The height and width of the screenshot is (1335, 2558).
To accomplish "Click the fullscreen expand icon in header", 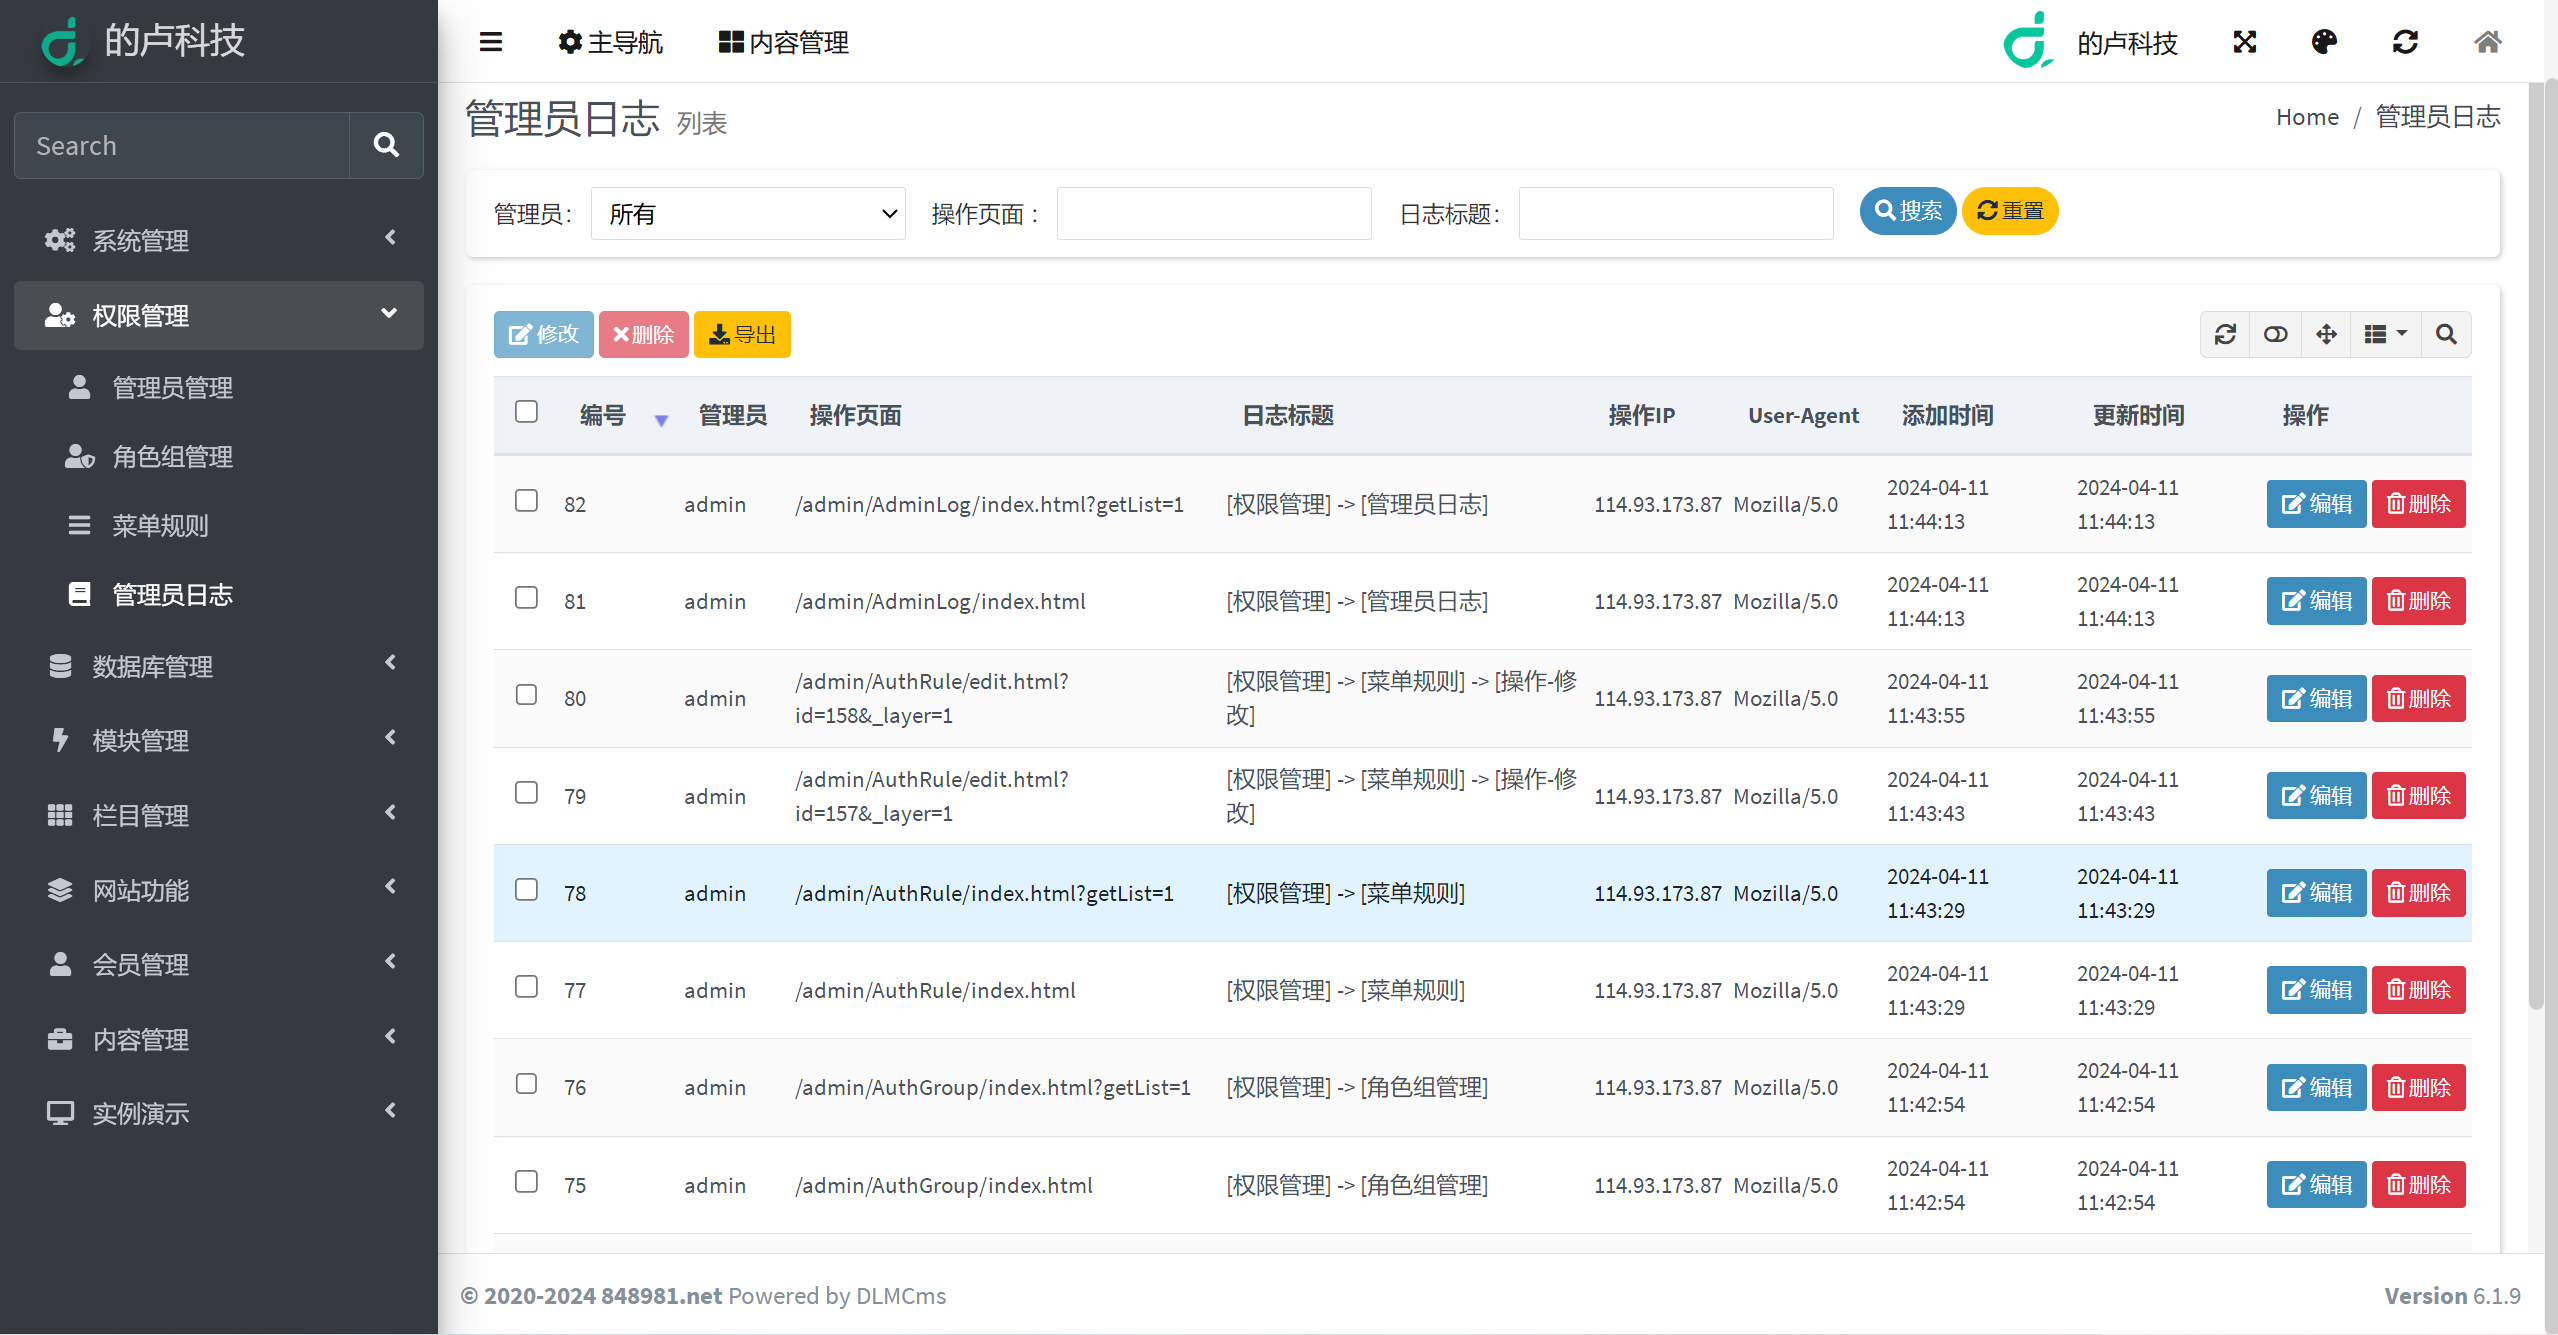I will coord(2245,42).
